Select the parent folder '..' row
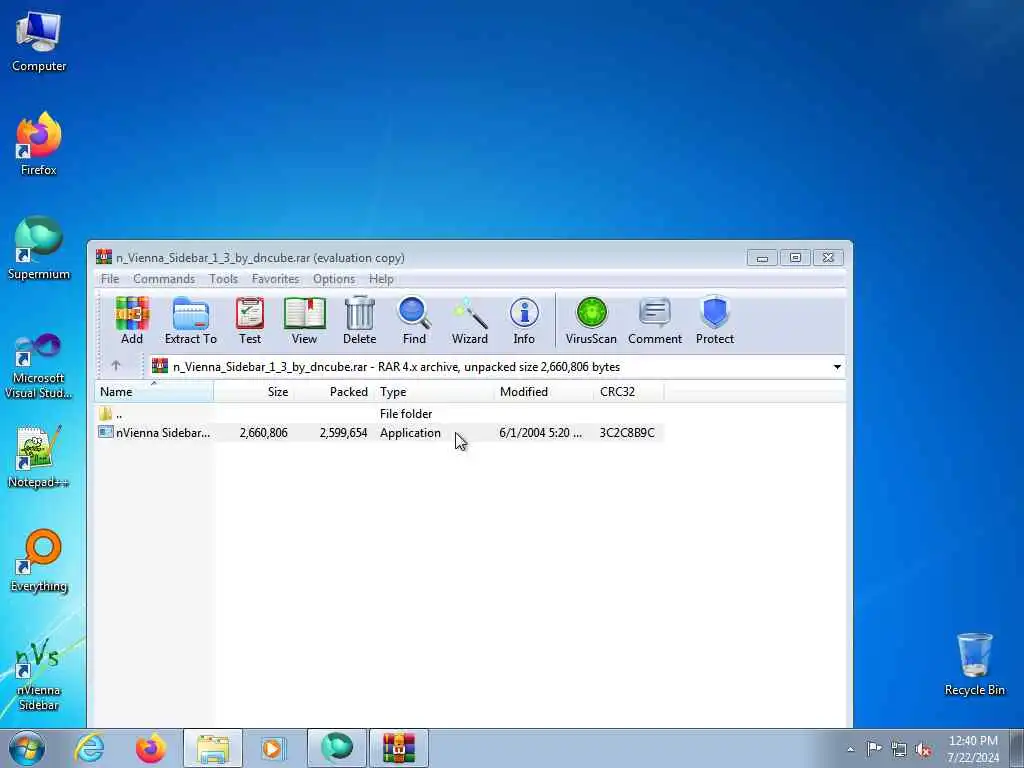The height and width of the screenshot is (768, 1024). 379,413
